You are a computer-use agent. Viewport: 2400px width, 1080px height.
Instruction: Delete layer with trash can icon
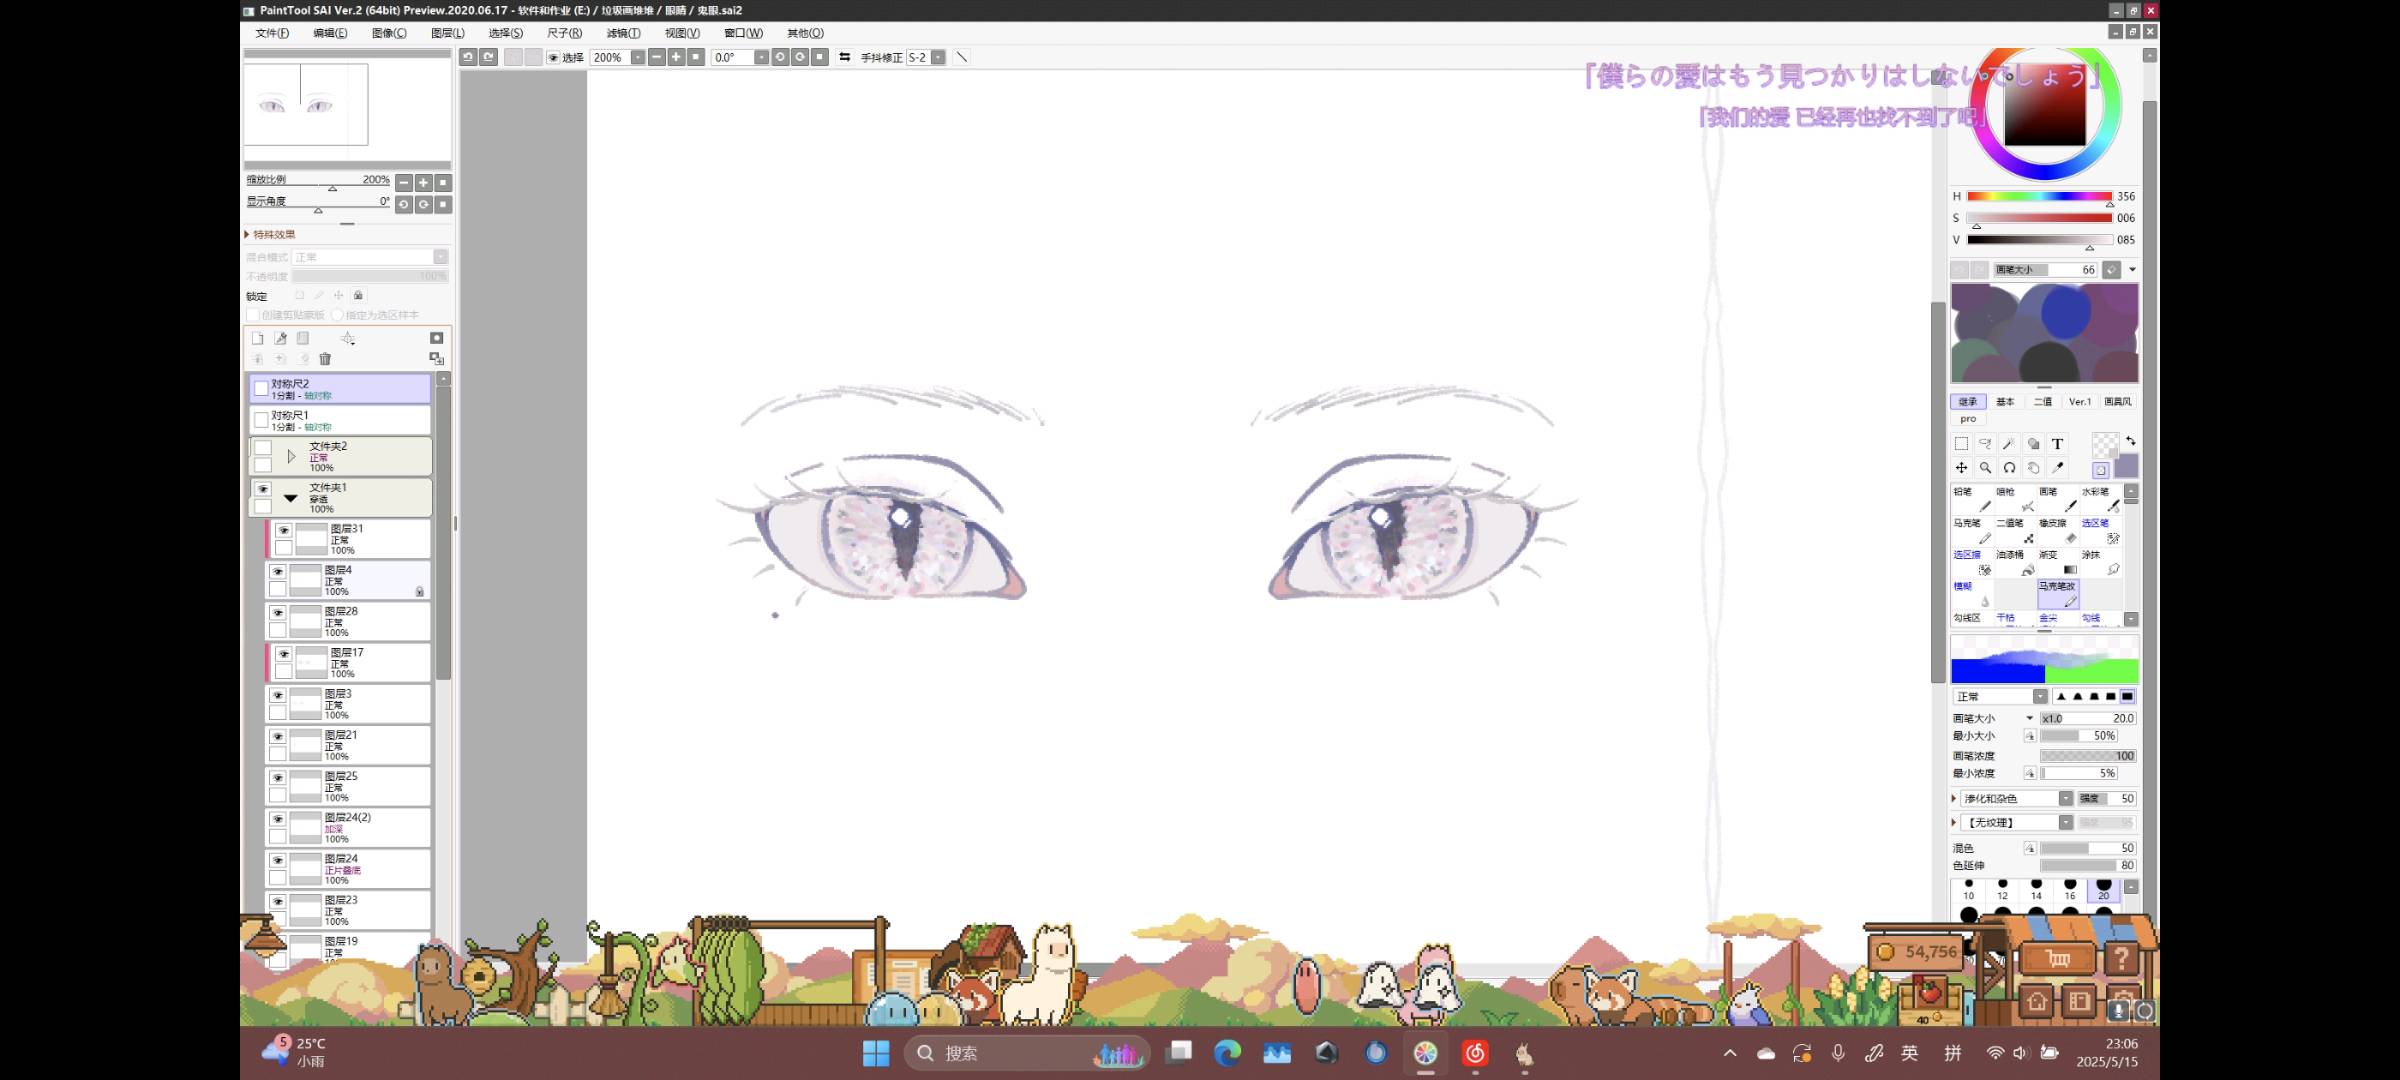coord(325,359)
